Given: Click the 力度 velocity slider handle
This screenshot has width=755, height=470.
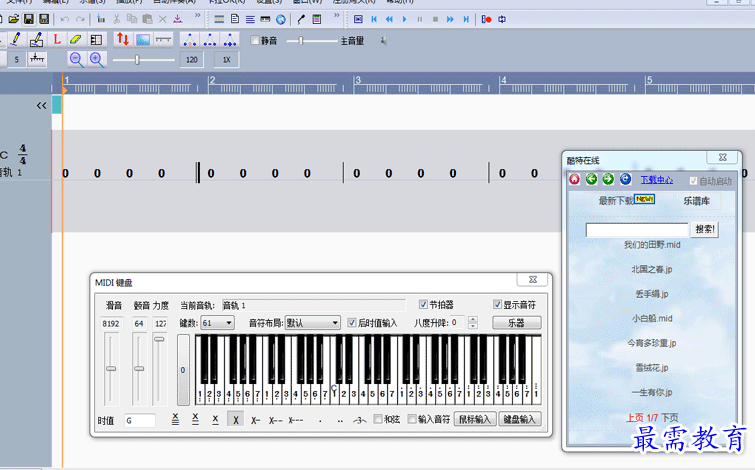Looking at the screenshot, I should [x=159, y=339].
